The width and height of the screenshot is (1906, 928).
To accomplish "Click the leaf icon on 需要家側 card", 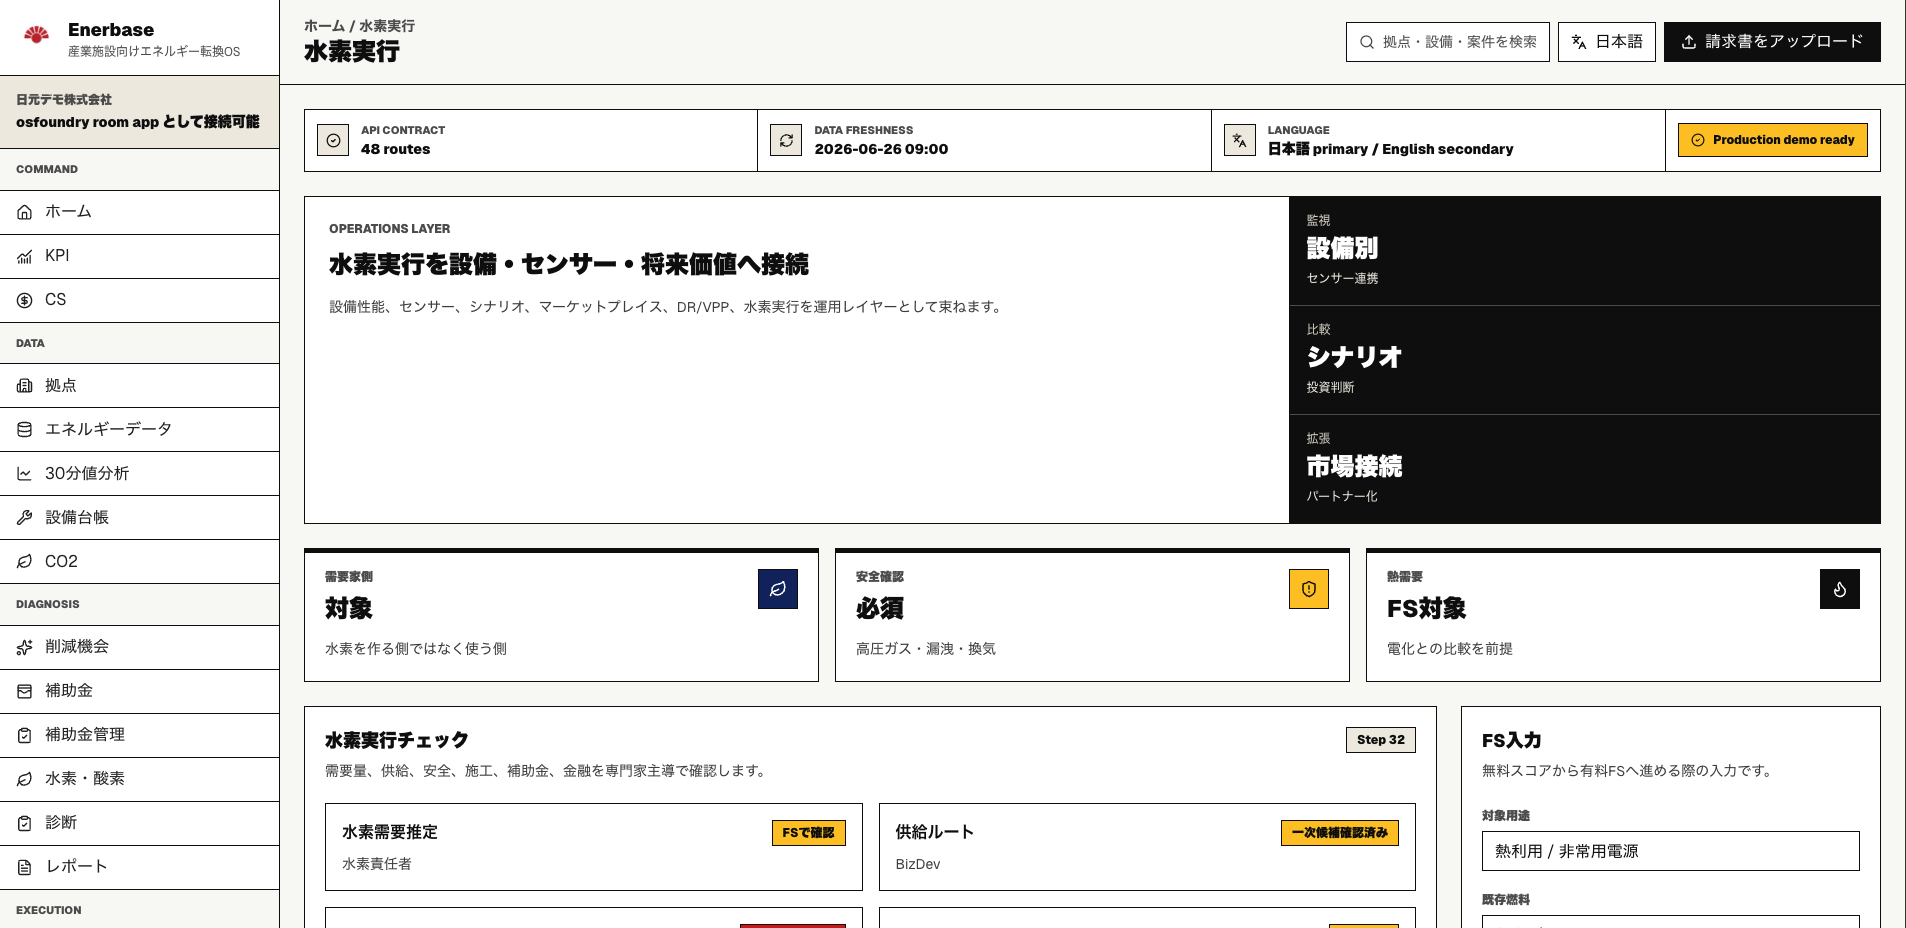I will pyautogui.click(x=778, y=589).
